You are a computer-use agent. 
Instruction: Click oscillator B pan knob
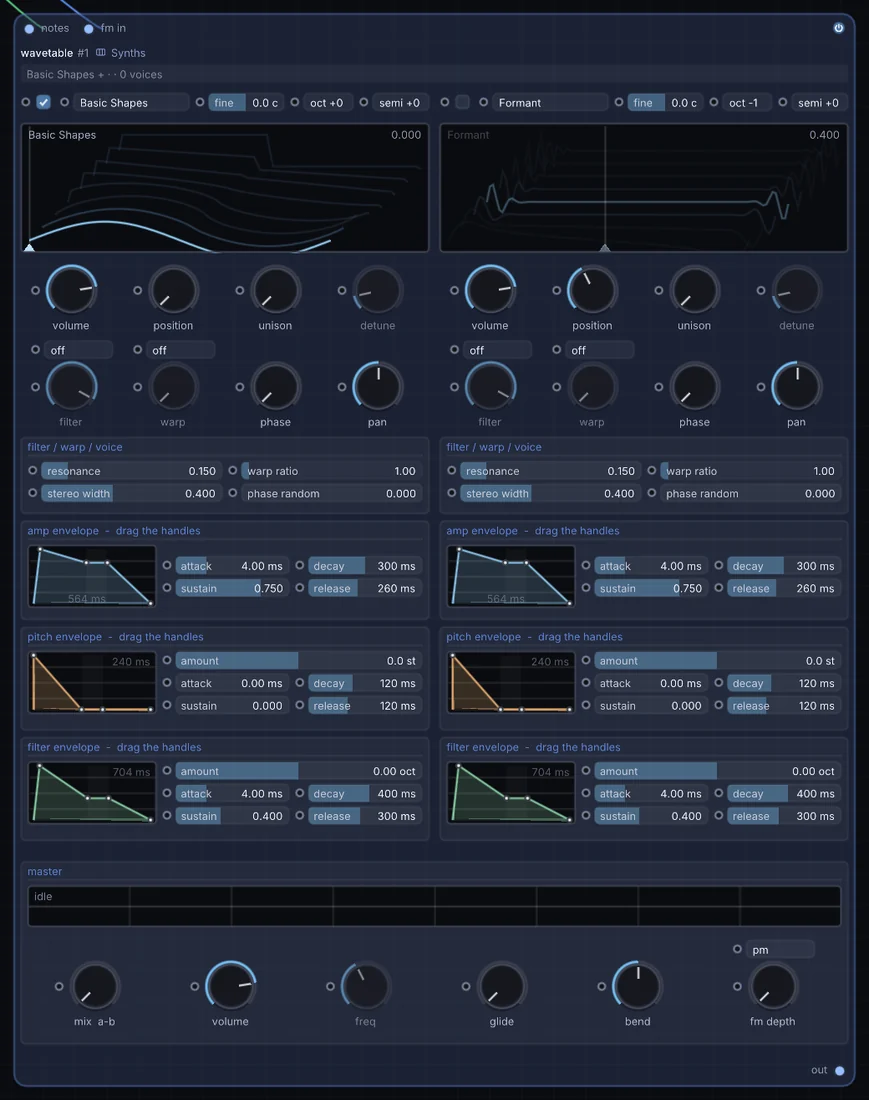click(x=796, y=387)
